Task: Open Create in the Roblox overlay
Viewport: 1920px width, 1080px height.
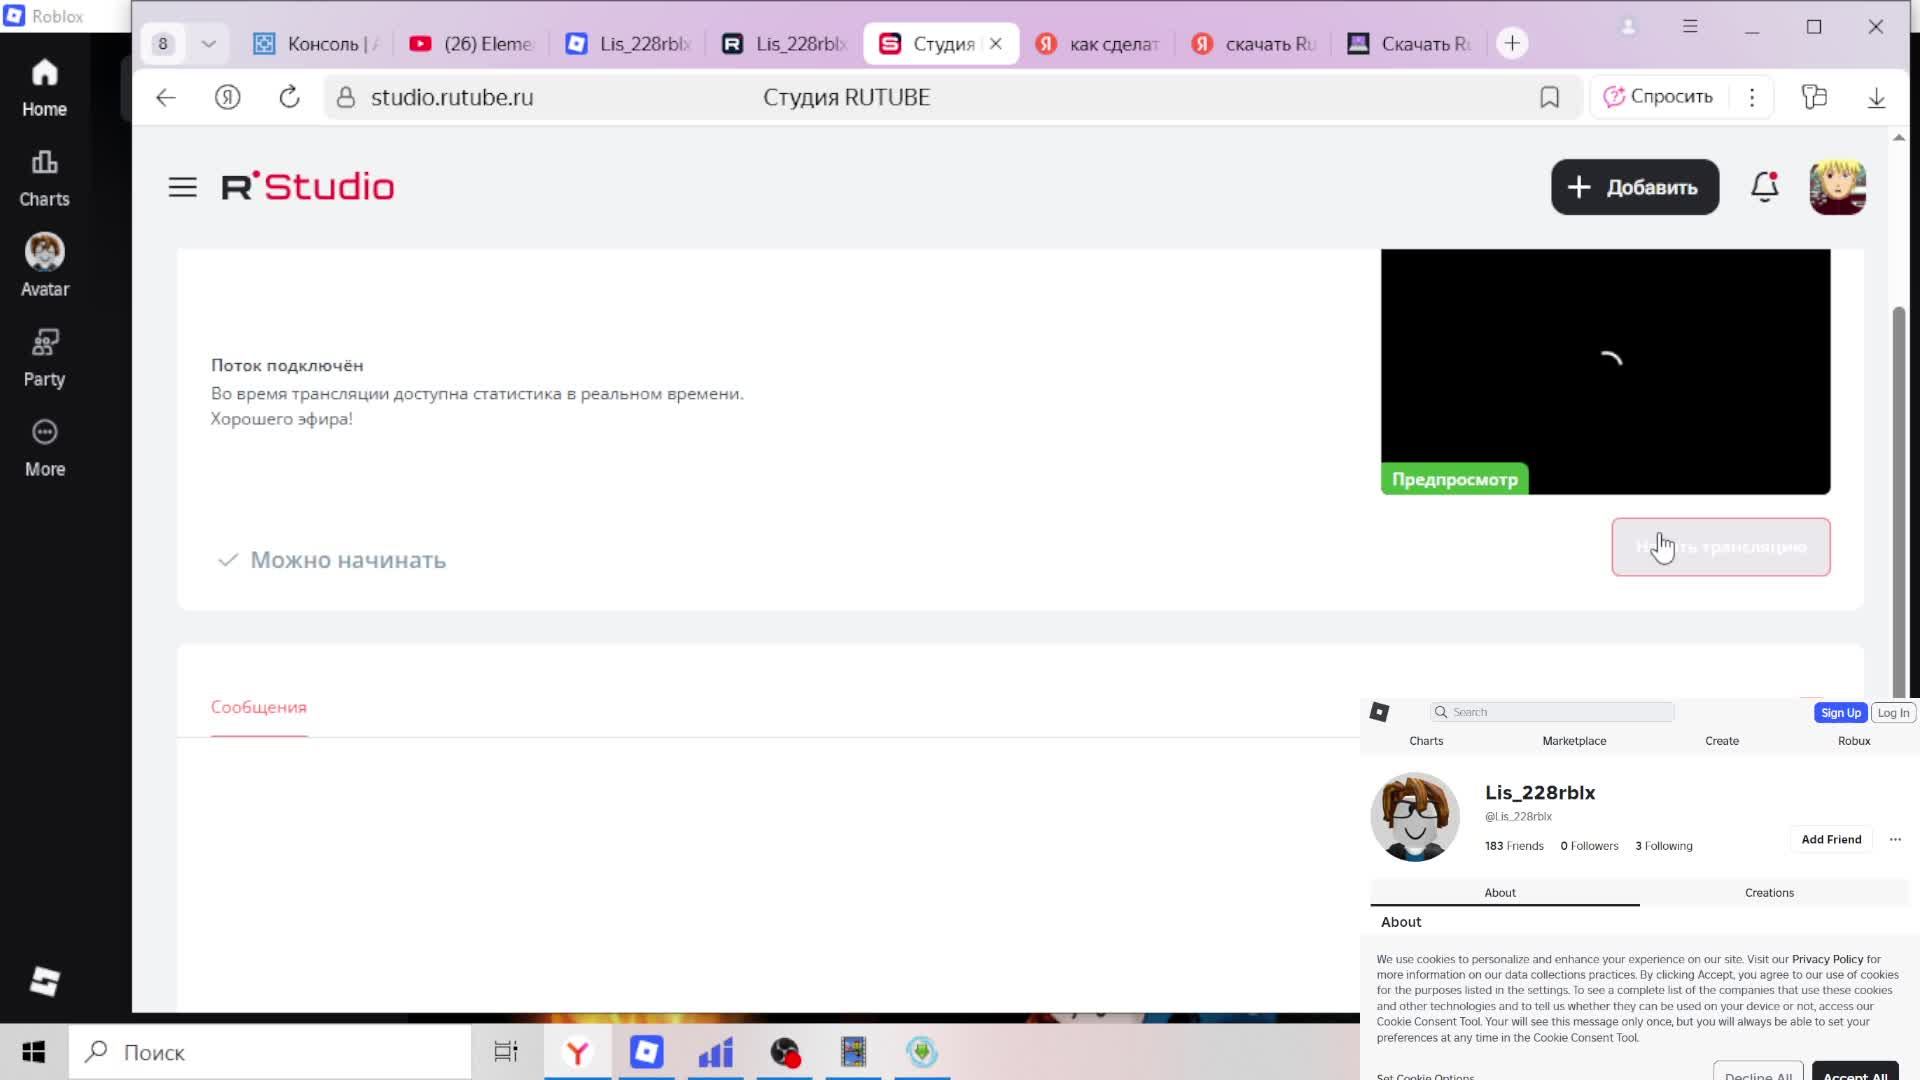Action: point(1722,741)
